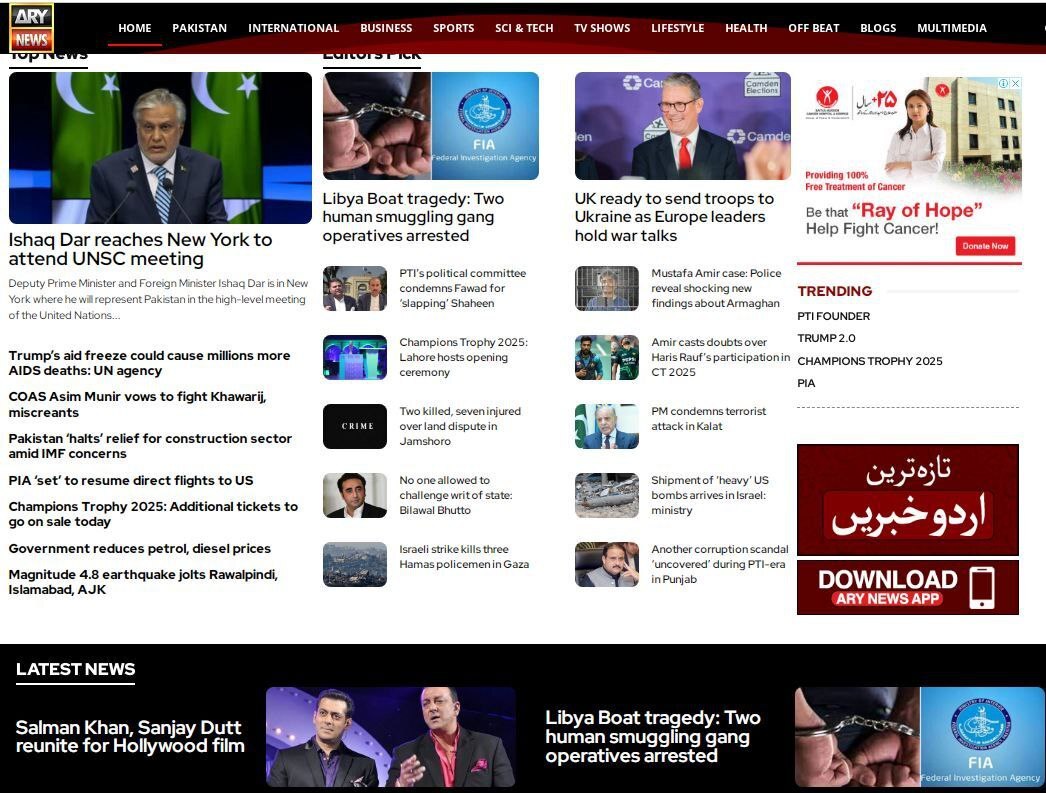Read Bilawal Bhutto writ of state story
This screenshot has height=793, width=1046.
pyautogui.click(x=456, y=495)
